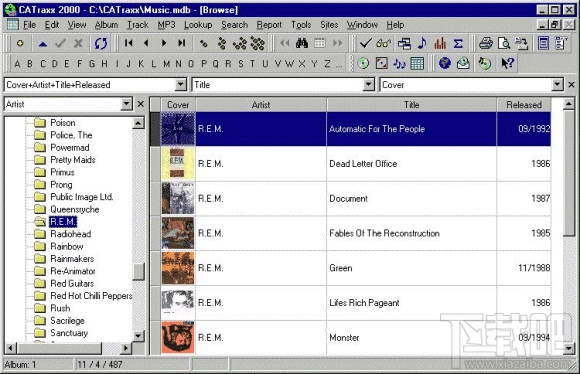
Task: Open the Report menu
Action: click(269, 25)
